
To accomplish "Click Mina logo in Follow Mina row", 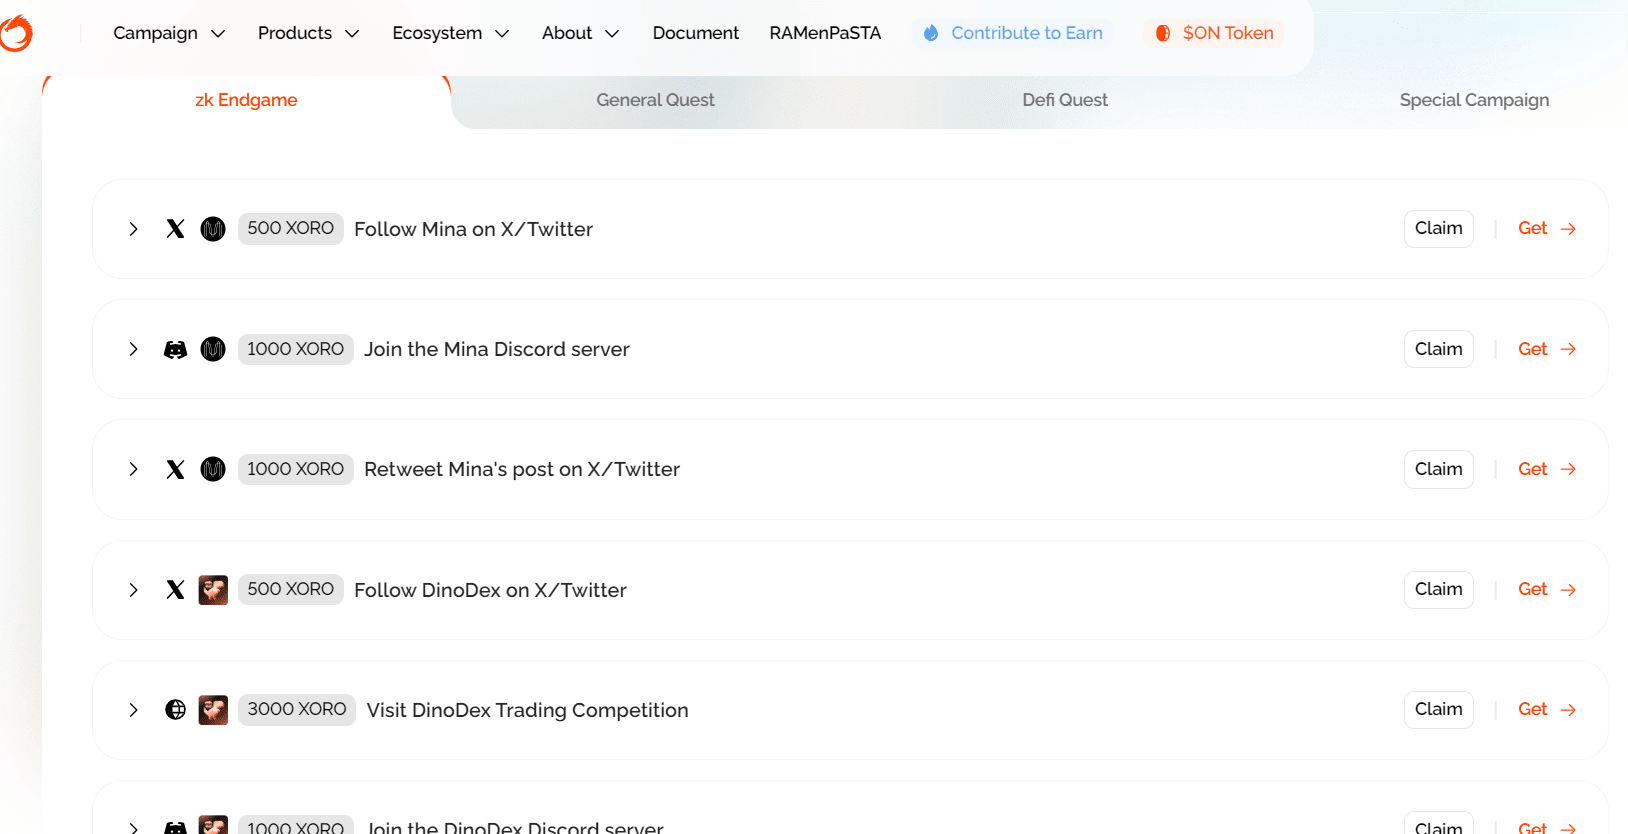I will click(x=213, y=229).
